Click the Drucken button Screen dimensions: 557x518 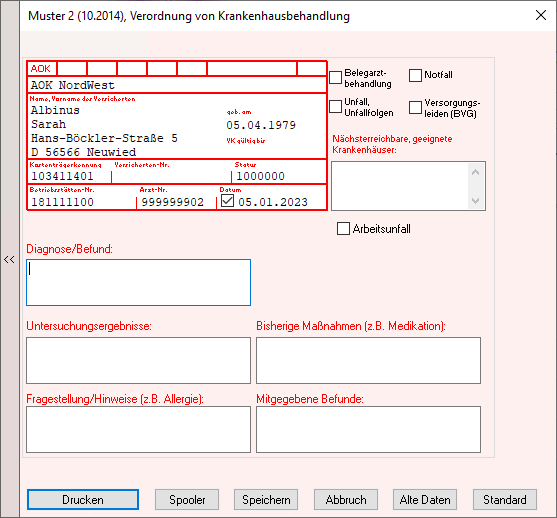[83, 500]
